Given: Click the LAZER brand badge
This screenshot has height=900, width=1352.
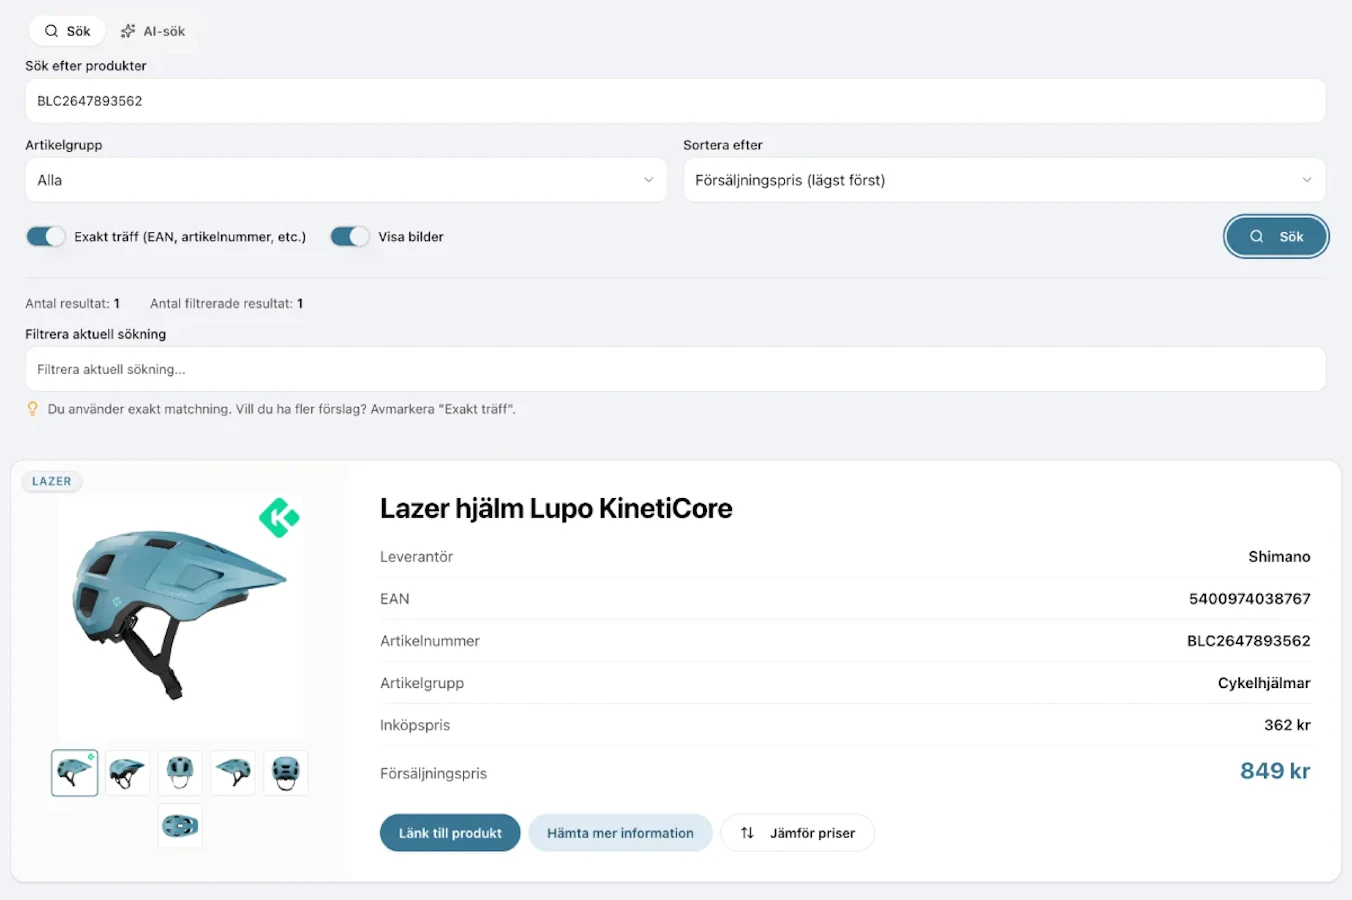Looking at the screenshot, I should coord(52,481).
